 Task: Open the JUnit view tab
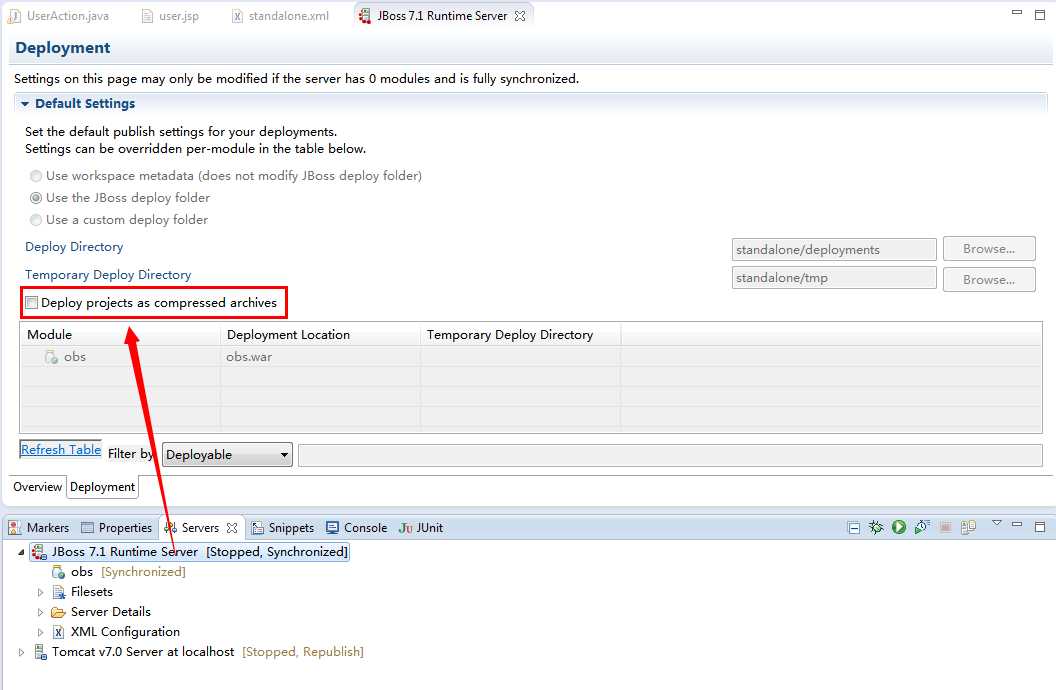click(x=421, y=528)
